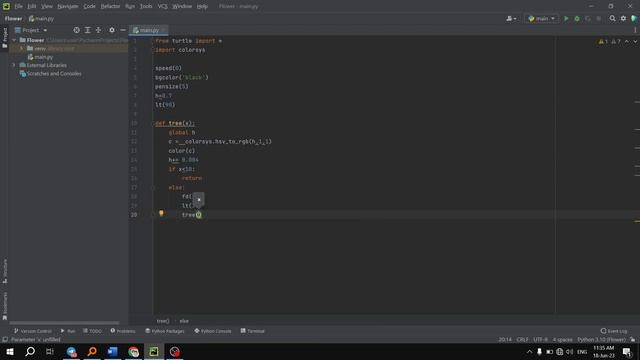Image resolution: width=640 pixels, height=360 pixels.
Task: Click the intention light bulb on line 20
Action: coord(161,213)
